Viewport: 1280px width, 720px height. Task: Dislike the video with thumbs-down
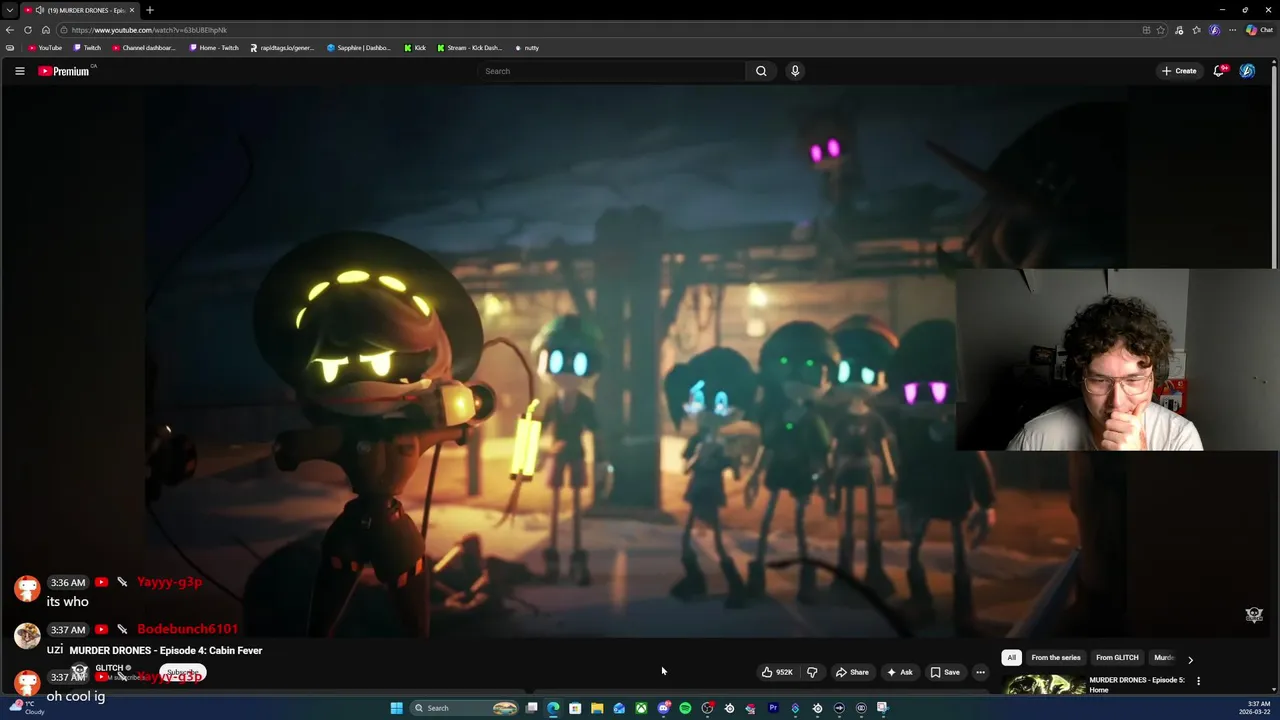point(812,672)
